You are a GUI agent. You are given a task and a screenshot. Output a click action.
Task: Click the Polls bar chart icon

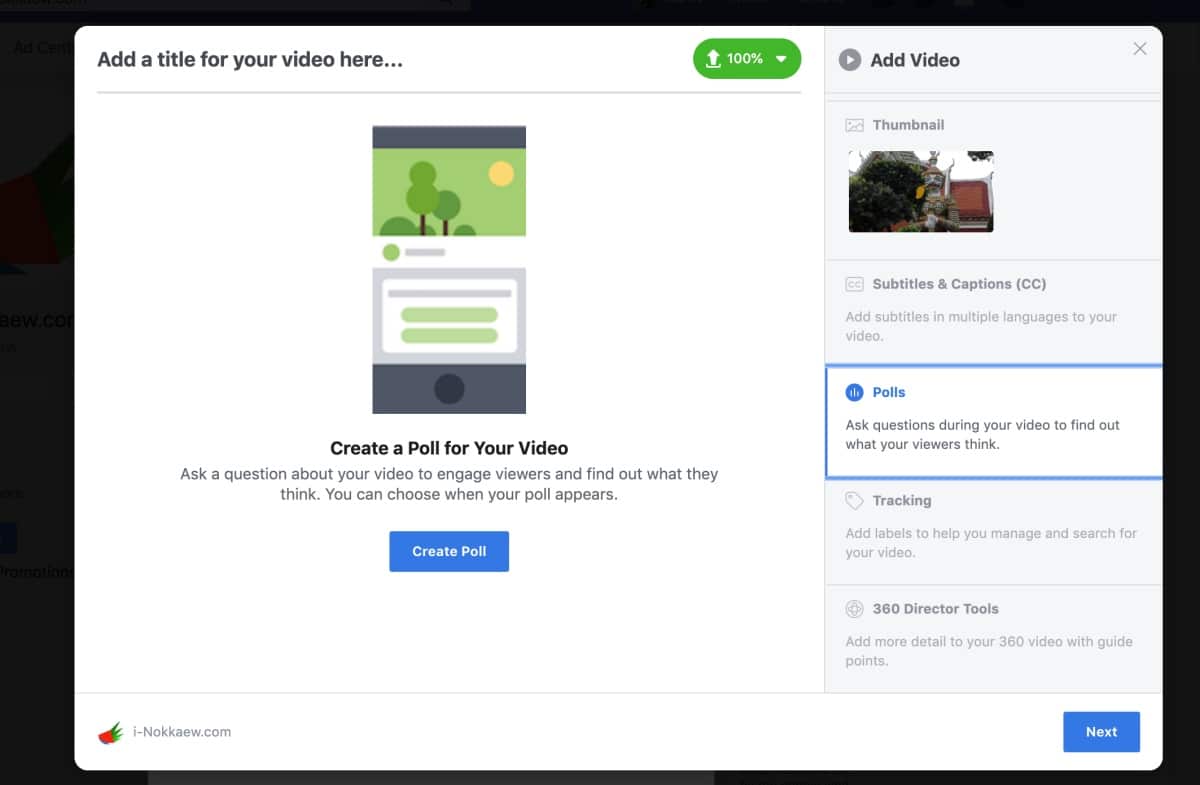coord(854,392)
